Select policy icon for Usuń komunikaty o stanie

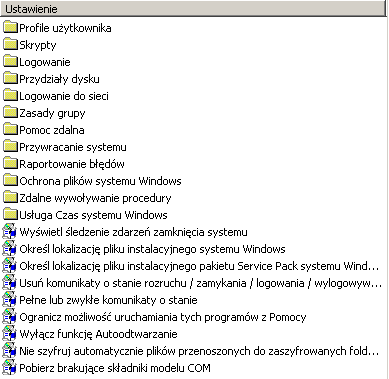[10, 282]
